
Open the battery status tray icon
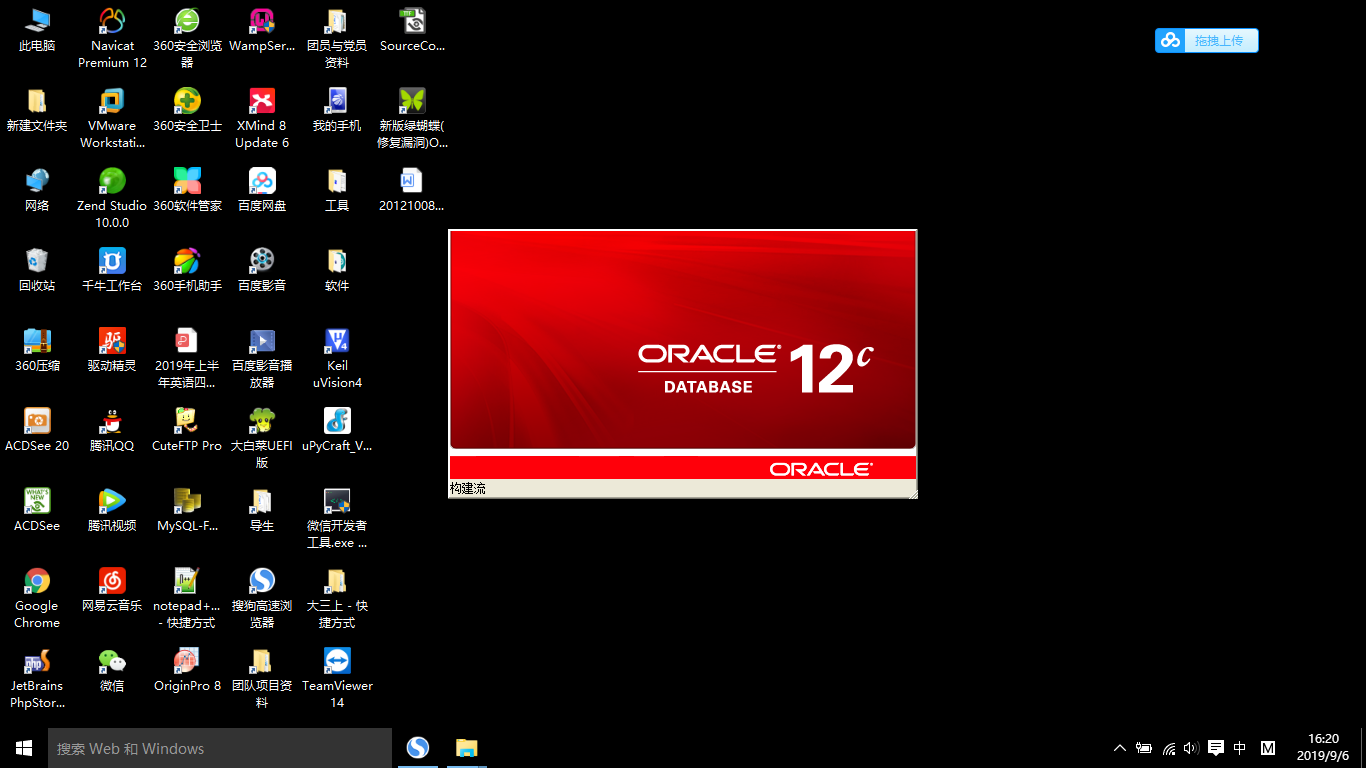[x=1144, y=748]
